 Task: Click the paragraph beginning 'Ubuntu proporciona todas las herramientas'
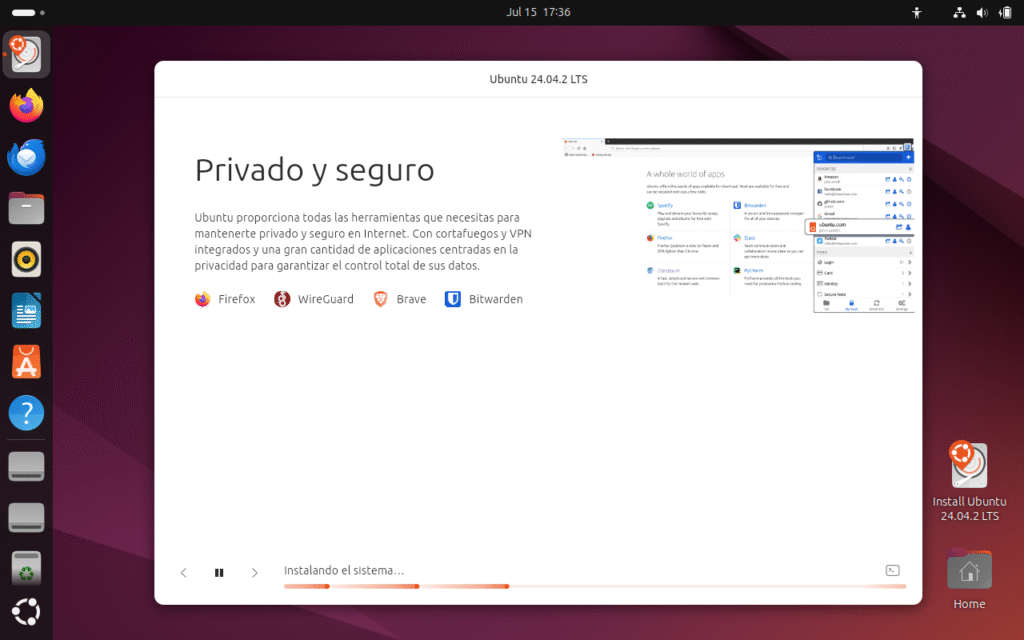[363, 242]
